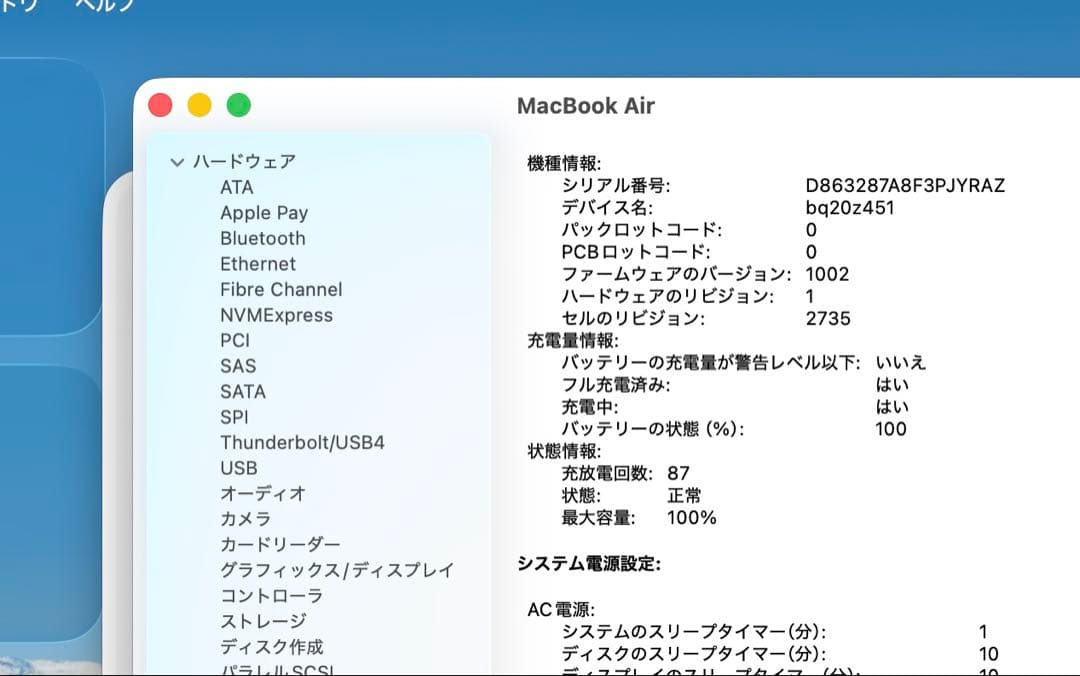
Task: Select SATA in the hardware list
Action: [241, 391]
